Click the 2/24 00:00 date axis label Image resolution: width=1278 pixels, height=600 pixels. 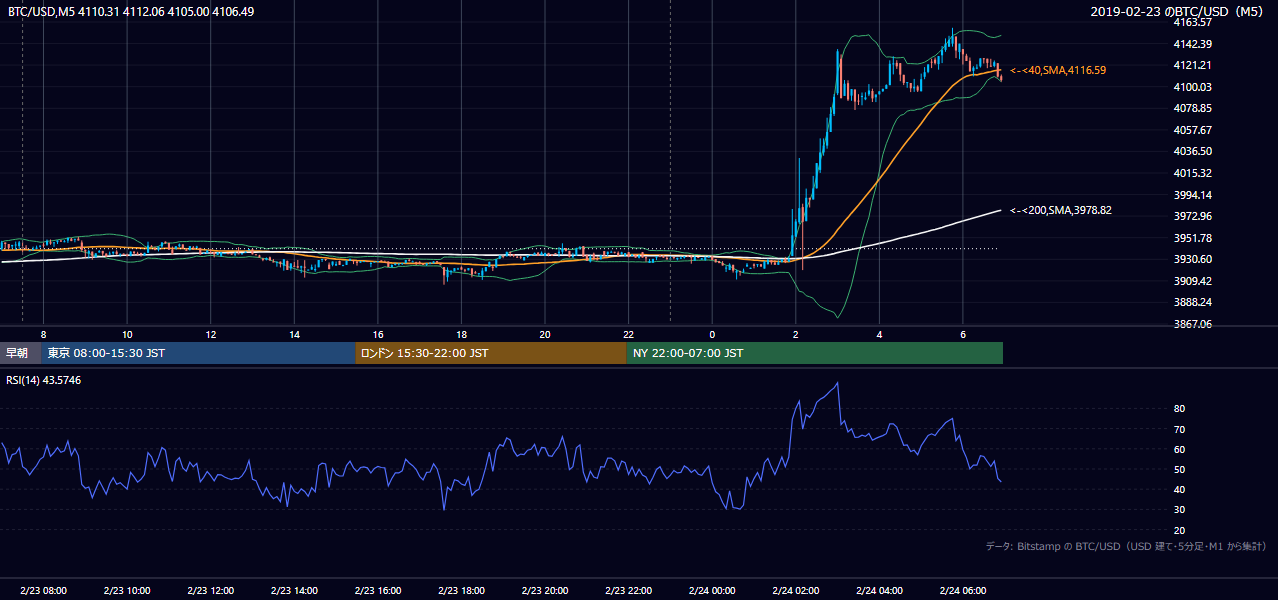(x=712, y=591)
